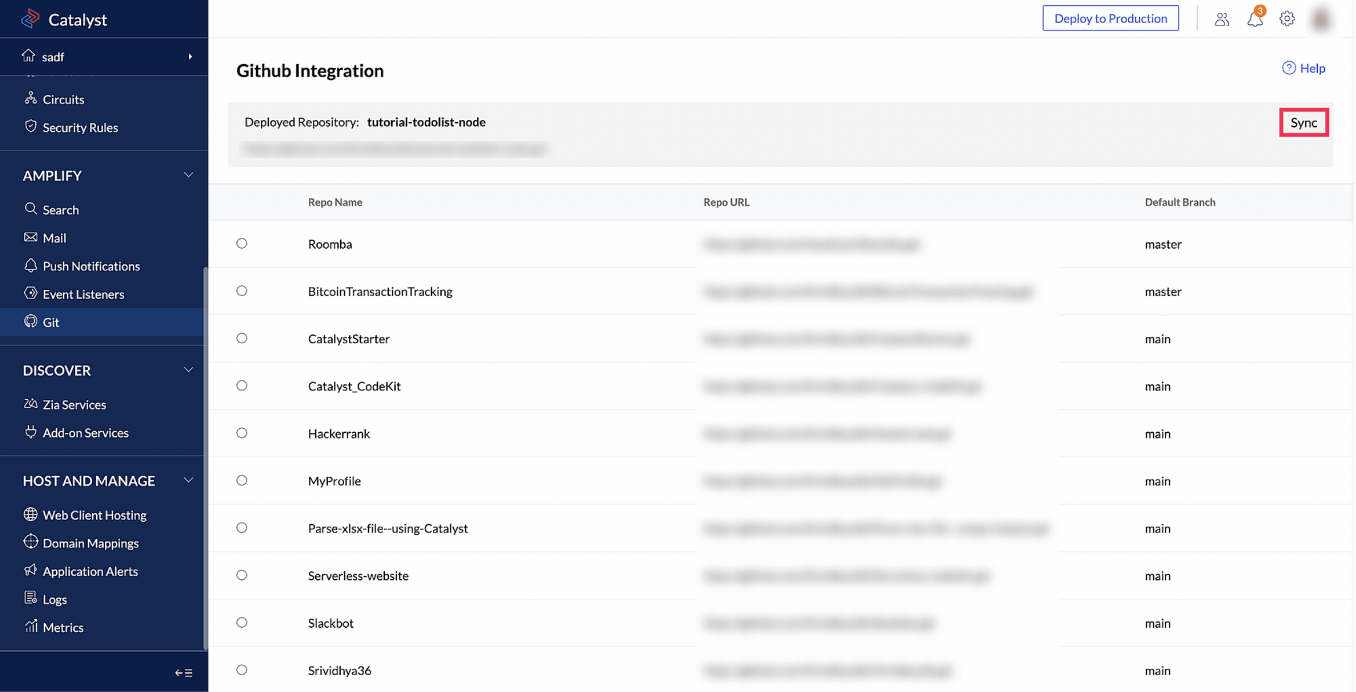Collapse the sidebar using the bottom arrow
1356x692 pixels.
(184, 672)
